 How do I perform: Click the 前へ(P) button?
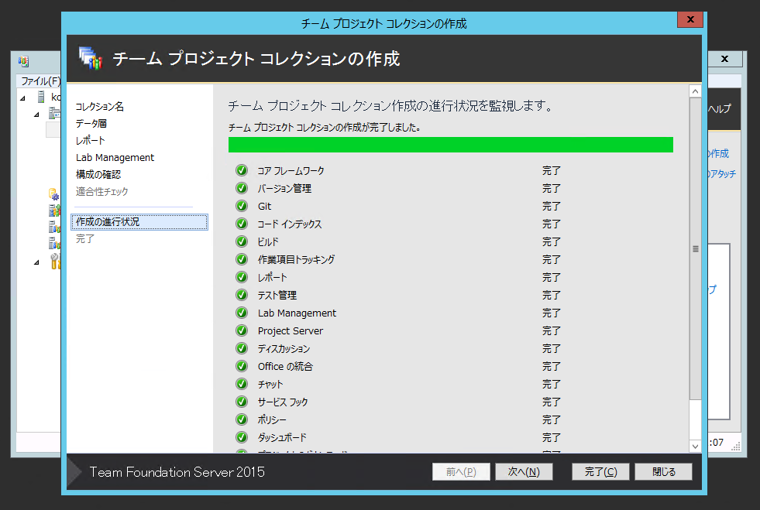[x=461, y=472]
